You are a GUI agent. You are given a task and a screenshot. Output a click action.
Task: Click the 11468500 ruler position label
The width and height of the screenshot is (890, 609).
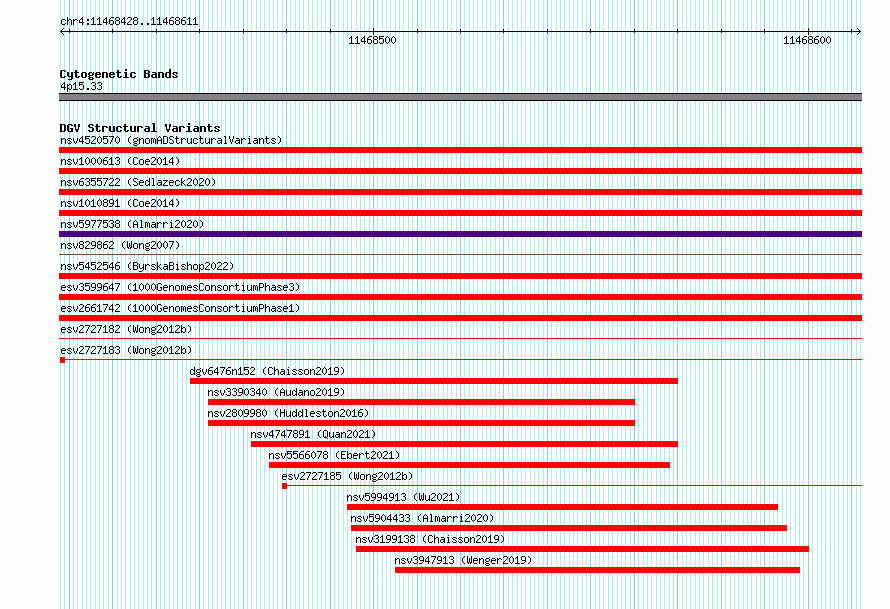[x=372, y=40]
